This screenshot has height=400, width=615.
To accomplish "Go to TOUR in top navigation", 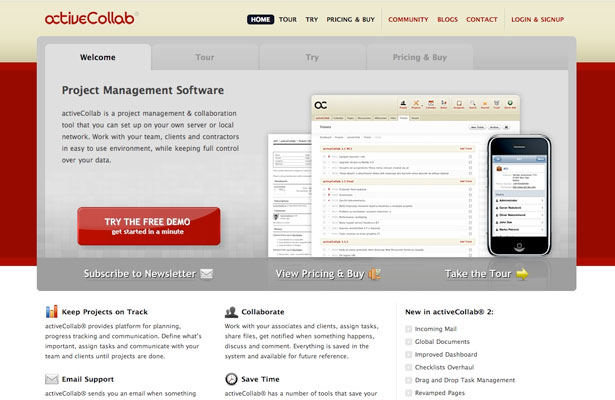I will [287, 19].
